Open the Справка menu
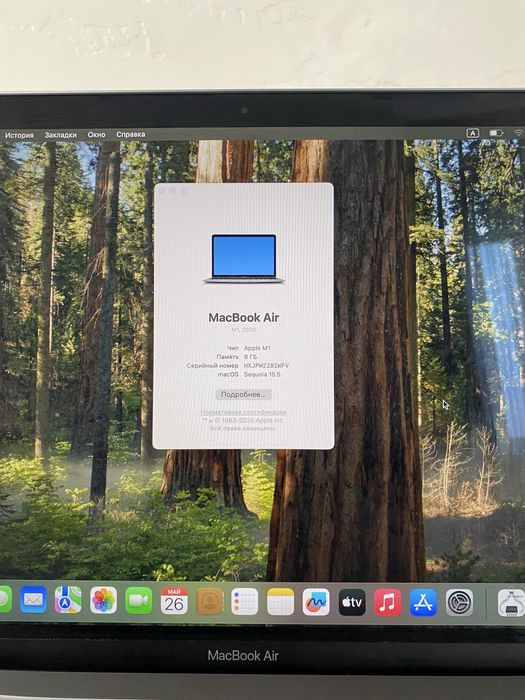The height and width of the screenshot is (700, 525). pyautogui.click(x=131, y=134)
